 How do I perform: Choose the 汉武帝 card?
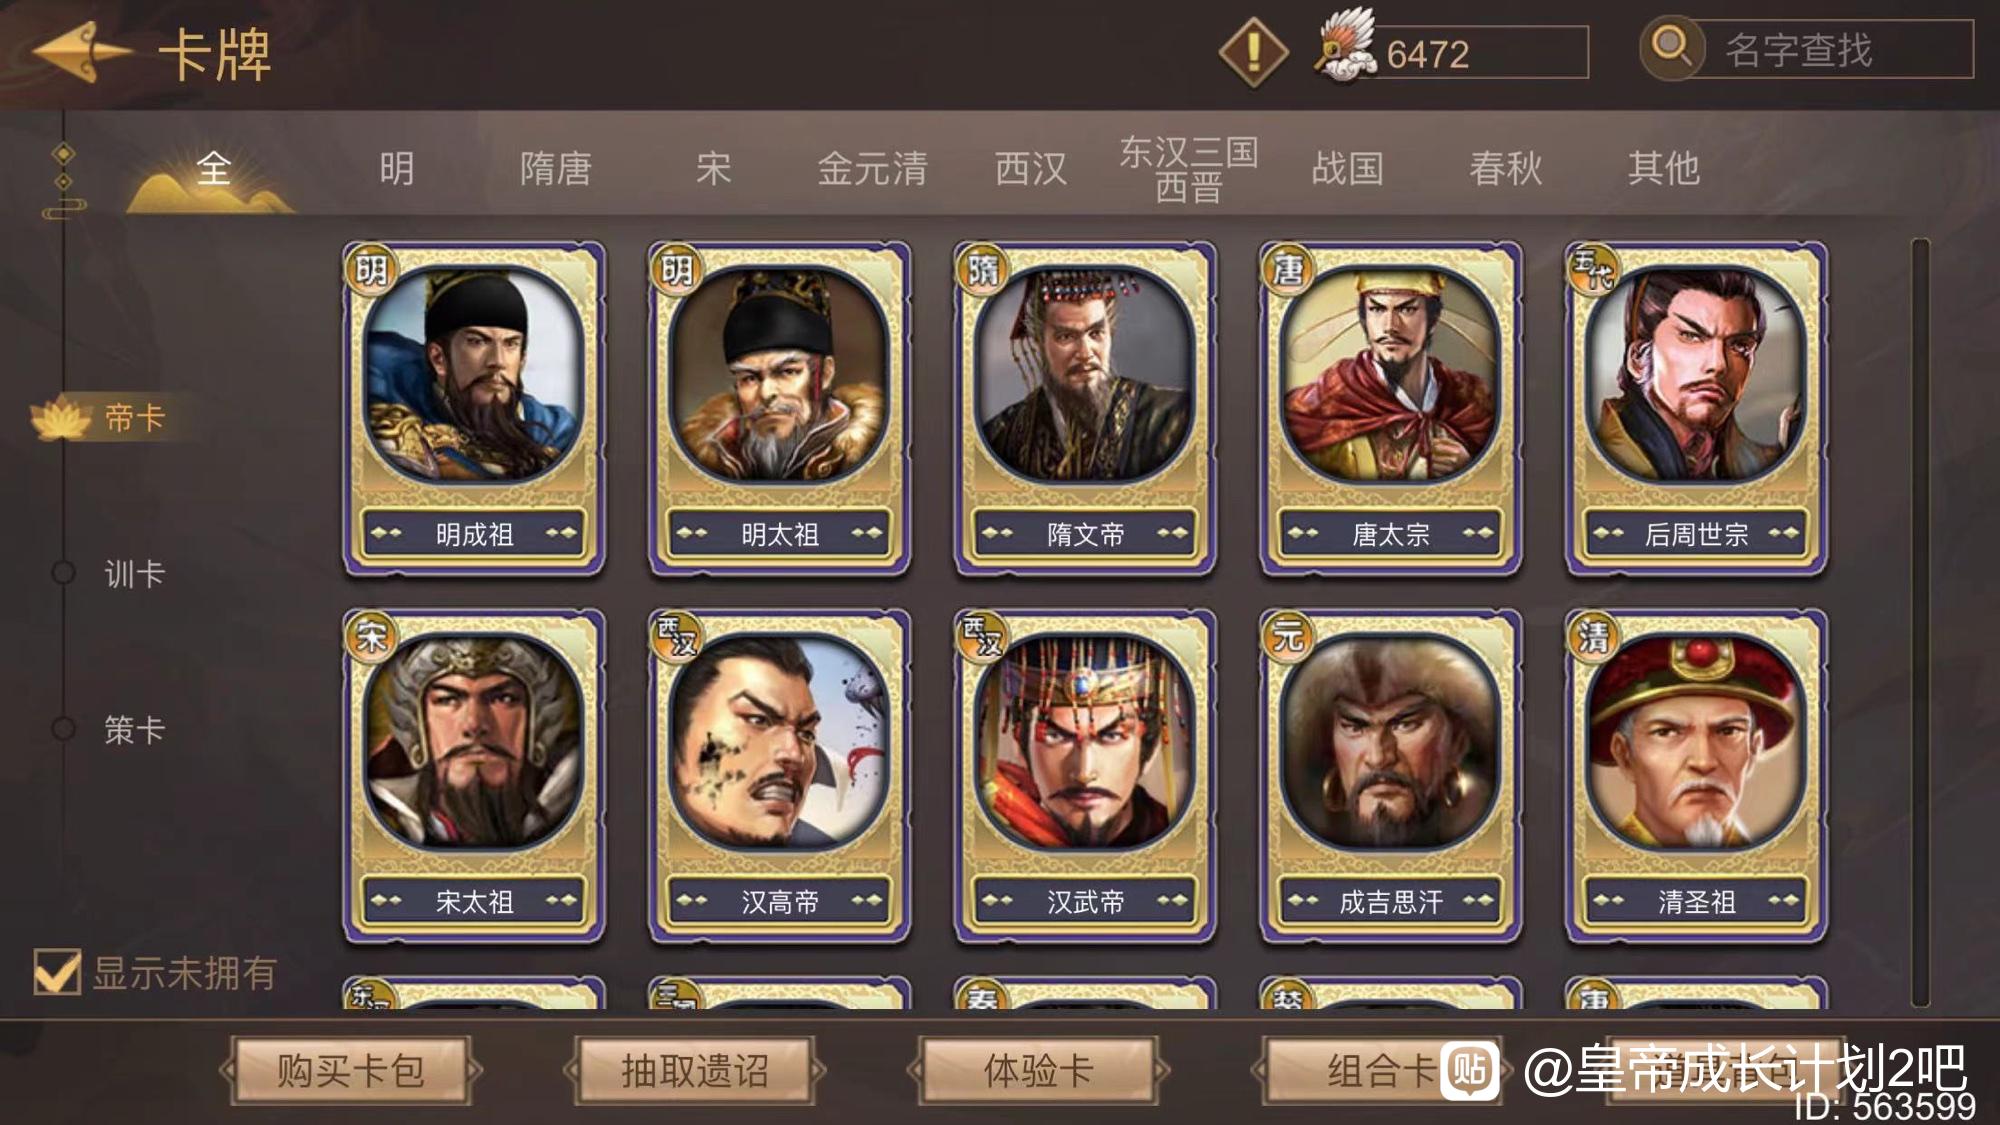coord(1085,776)
